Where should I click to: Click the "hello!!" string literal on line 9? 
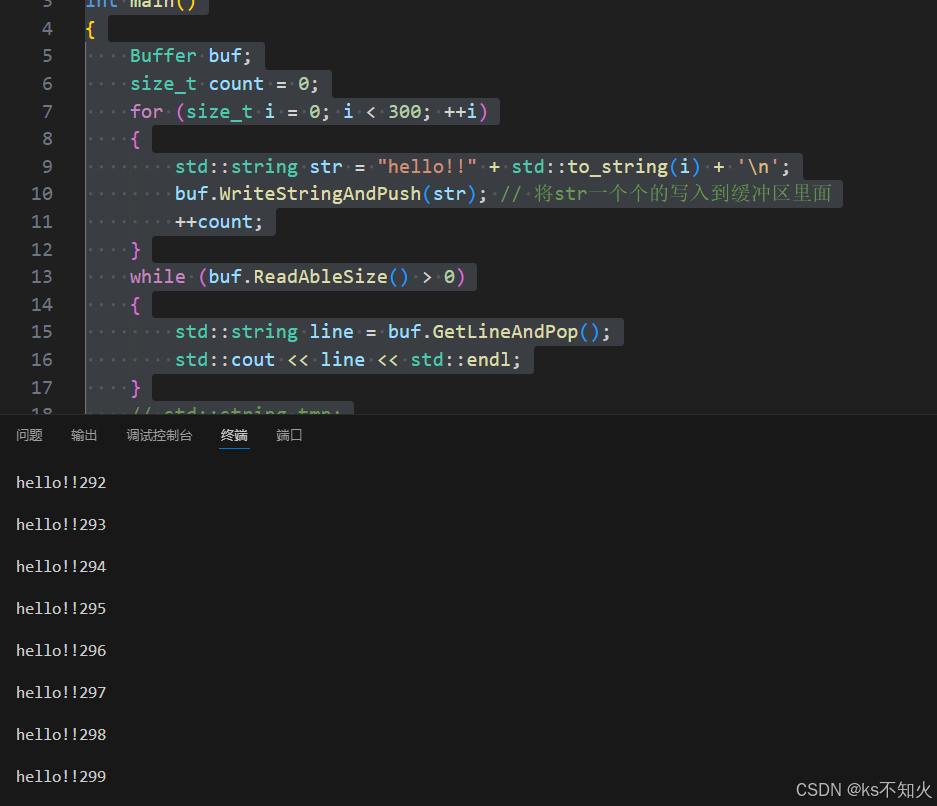click(427, 167)
